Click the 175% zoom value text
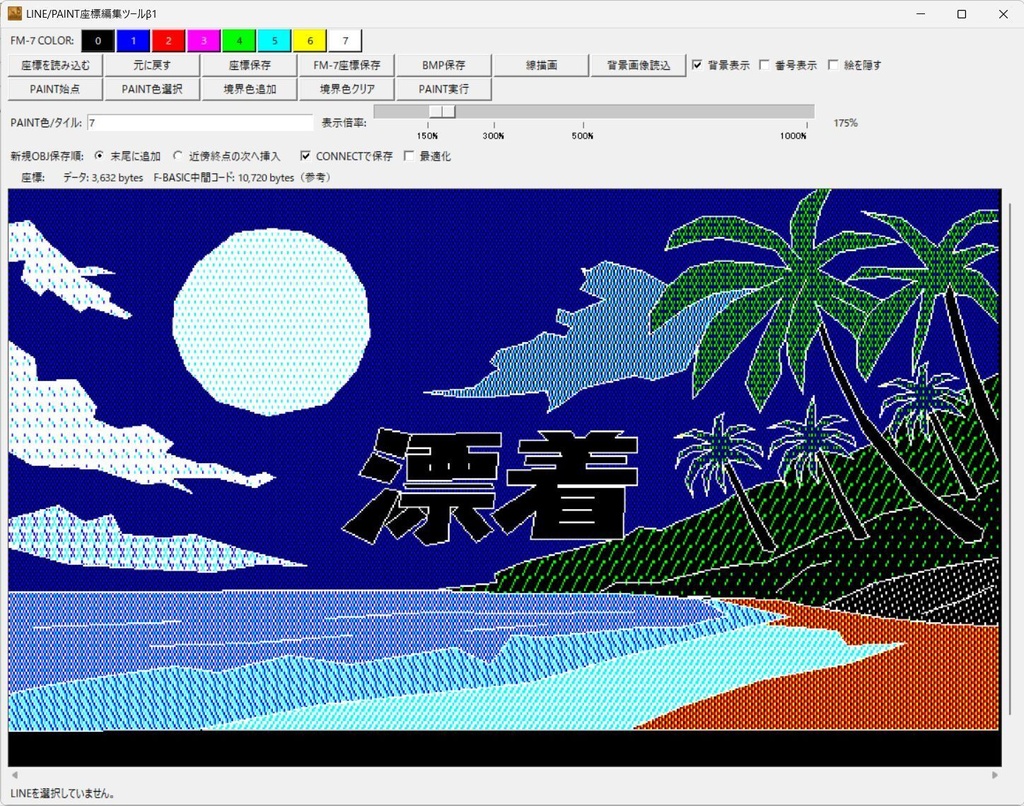Screen dimensions: 1024x806 click(x=845, y=123)
